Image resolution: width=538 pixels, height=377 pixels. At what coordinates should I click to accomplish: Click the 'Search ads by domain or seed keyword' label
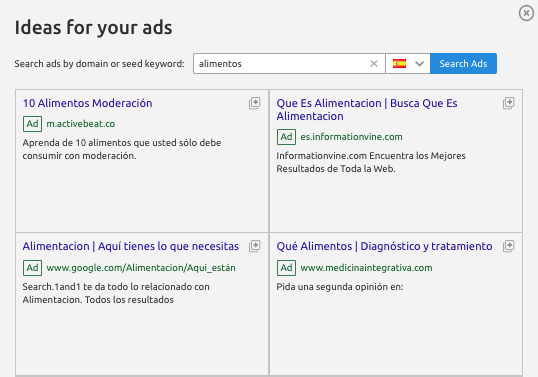click(100, 64)
